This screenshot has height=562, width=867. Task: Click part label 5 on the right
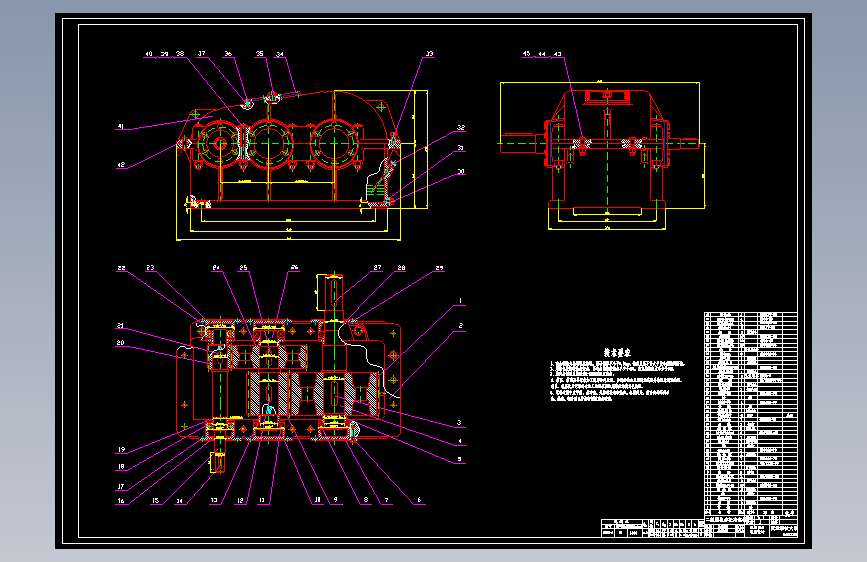[459, 459]
